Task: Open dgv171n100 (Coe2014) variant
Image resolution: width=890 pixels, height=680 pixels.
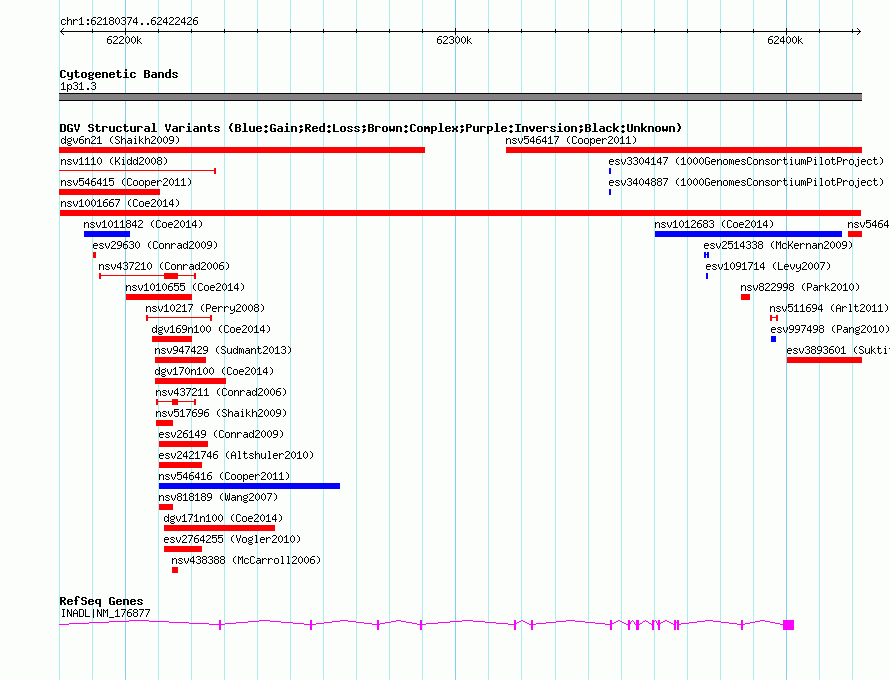Action: 223,518
